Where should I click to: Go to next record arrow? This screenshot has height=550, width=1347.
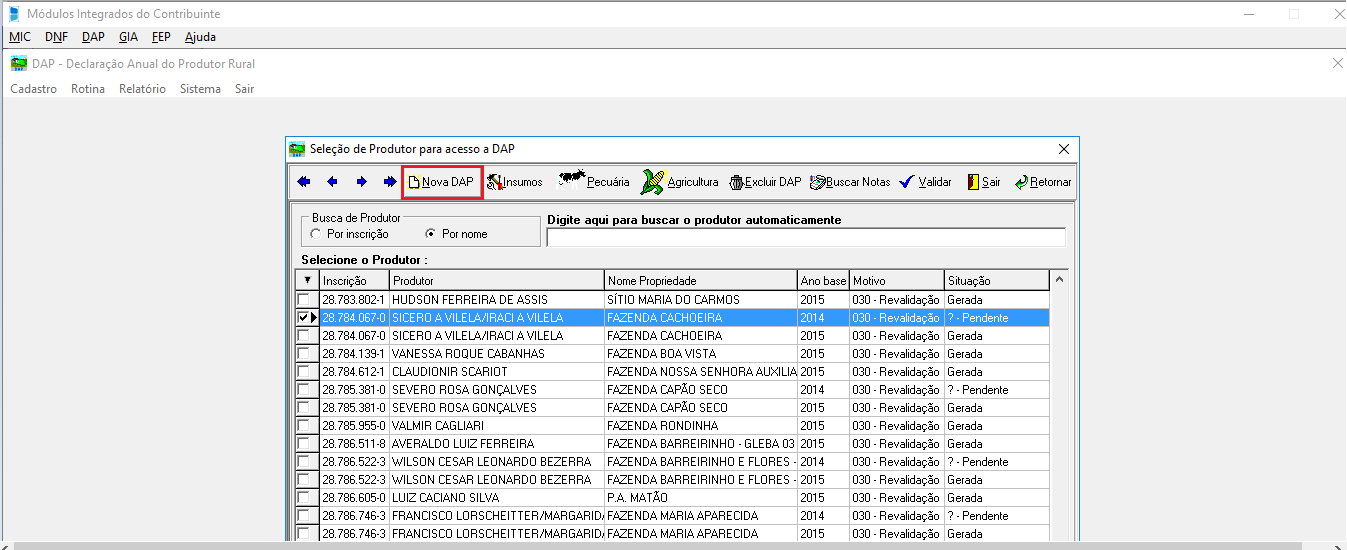pyautogui.click(x=361, y=182)
